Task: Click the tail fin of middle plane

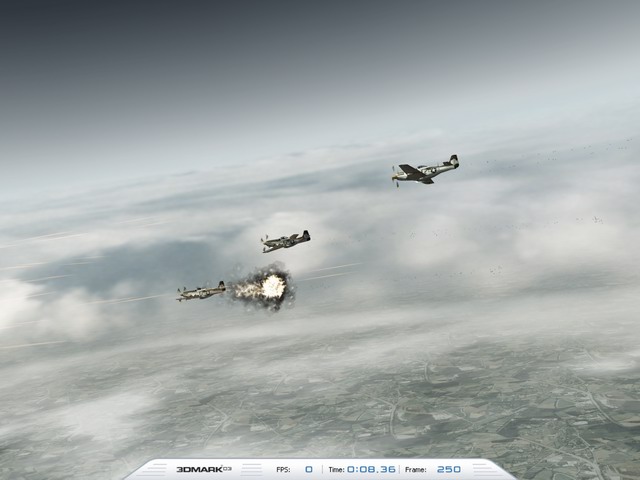Action: pos(305,236)
